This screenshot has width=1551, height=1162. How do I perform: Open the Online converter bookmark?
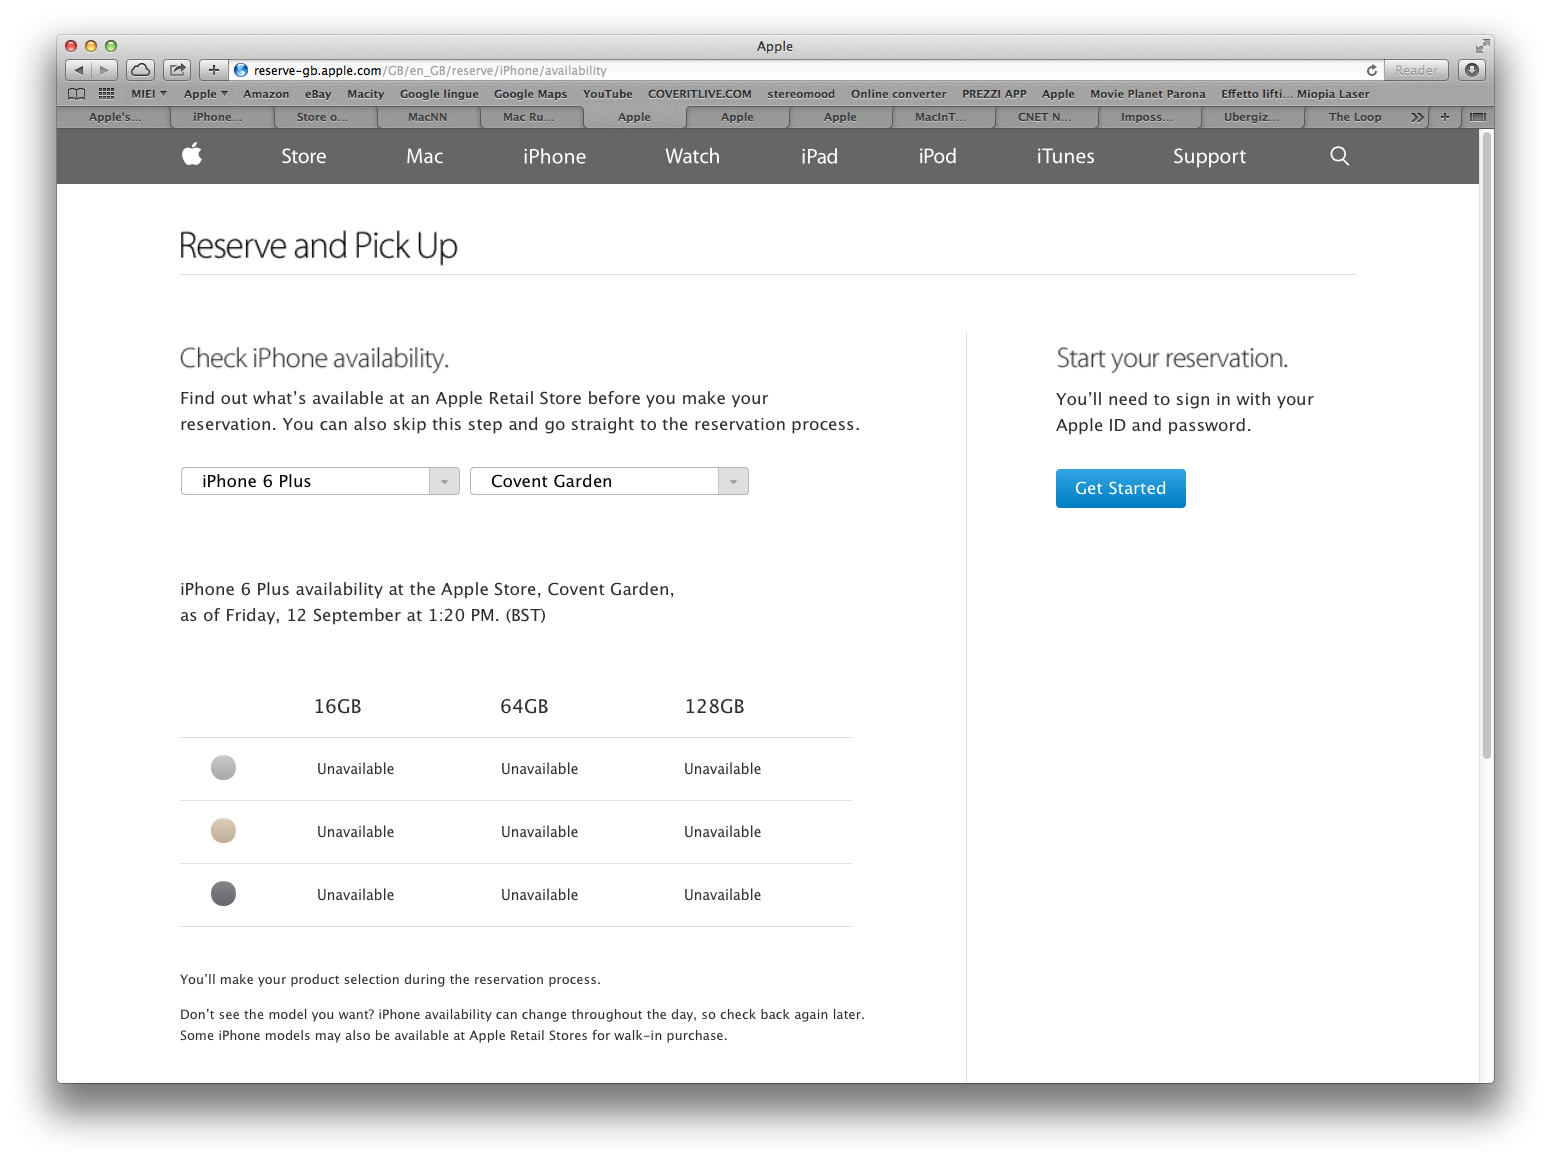tap(898, 94)
